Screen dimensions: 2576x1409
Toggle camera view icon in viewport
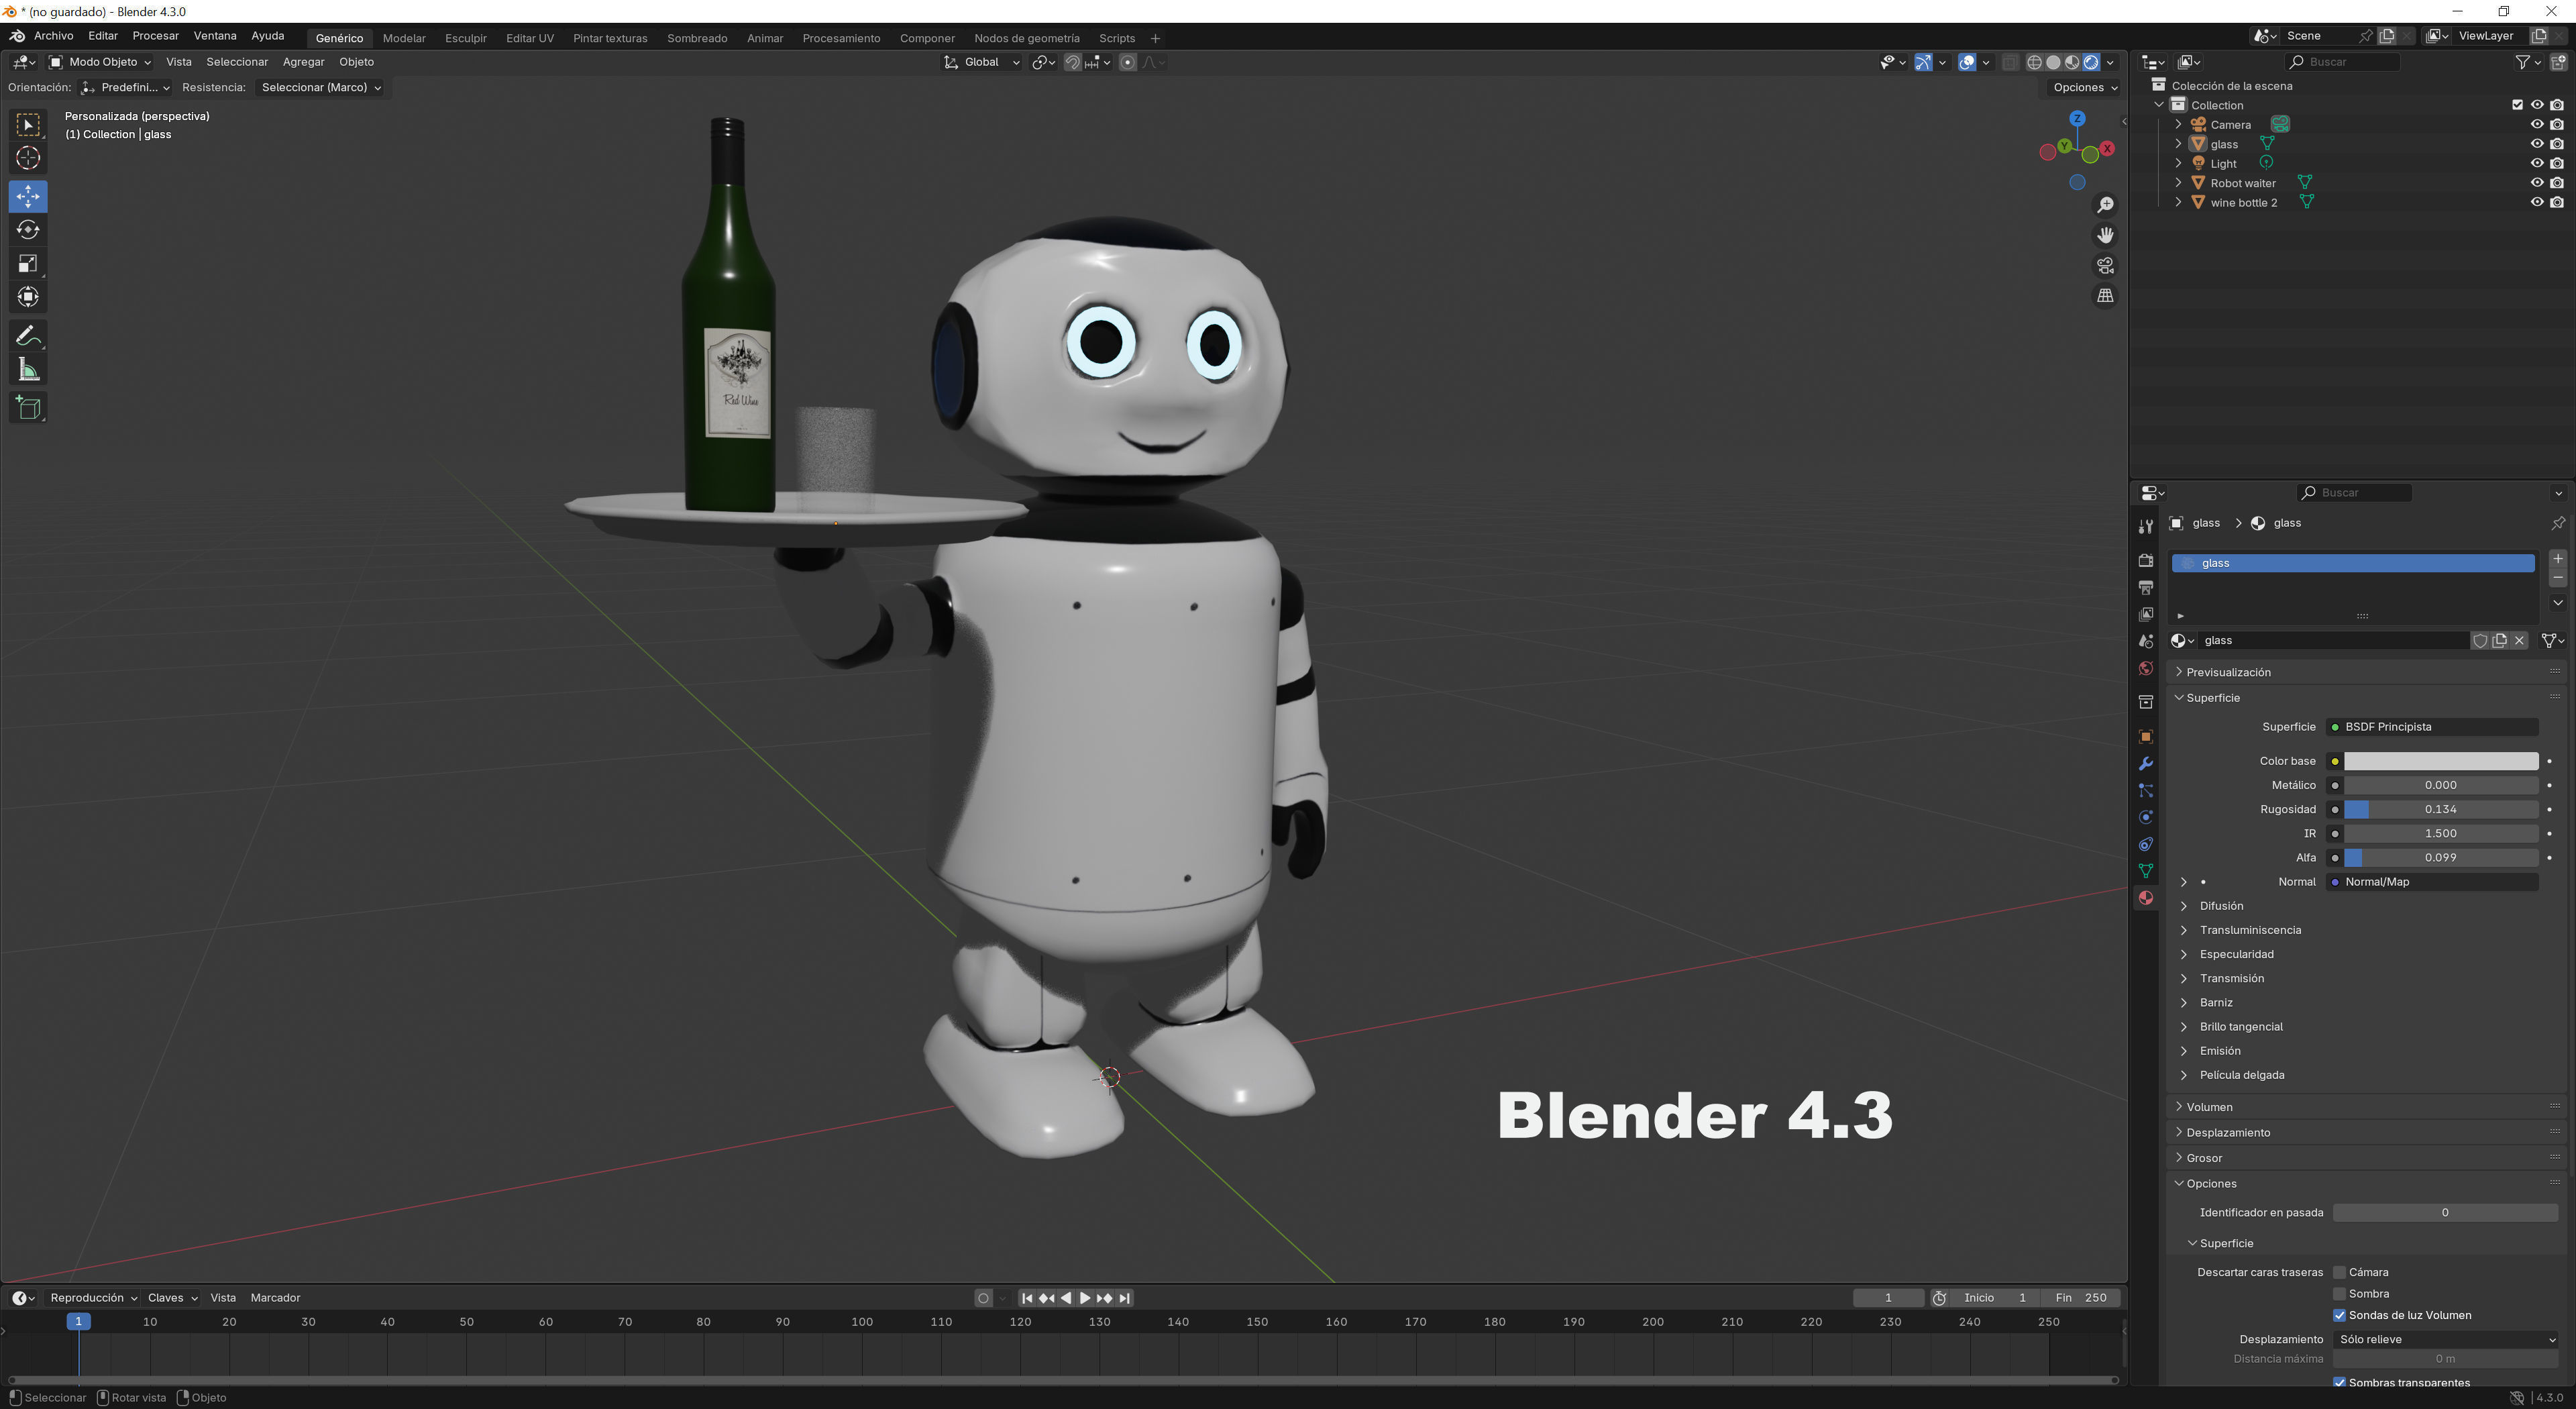2105,265
